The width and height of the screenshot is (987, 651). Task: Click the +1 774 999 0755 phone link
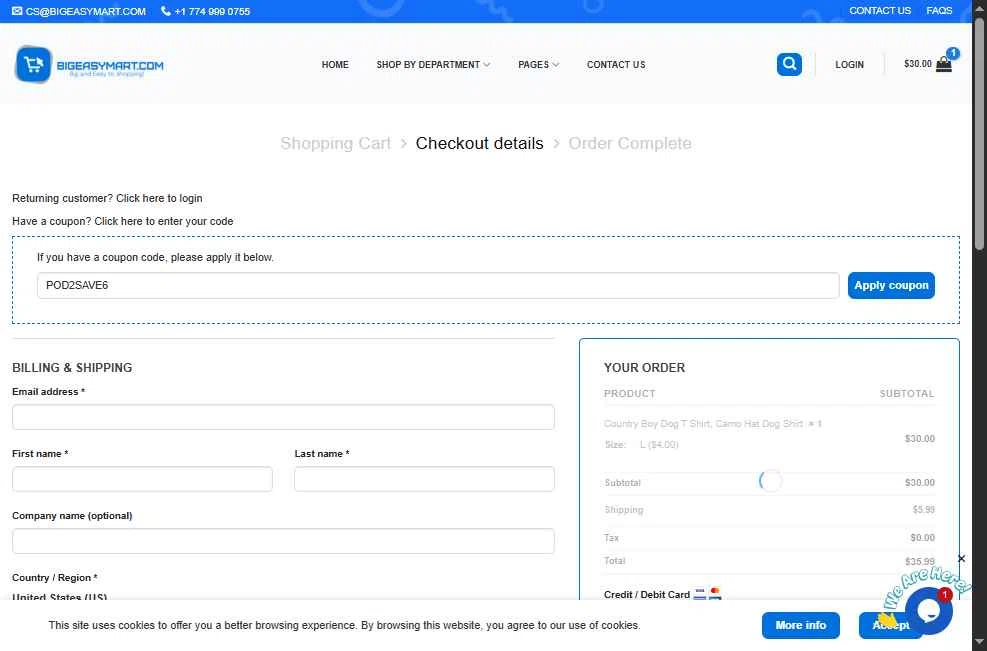coord(212,11)
